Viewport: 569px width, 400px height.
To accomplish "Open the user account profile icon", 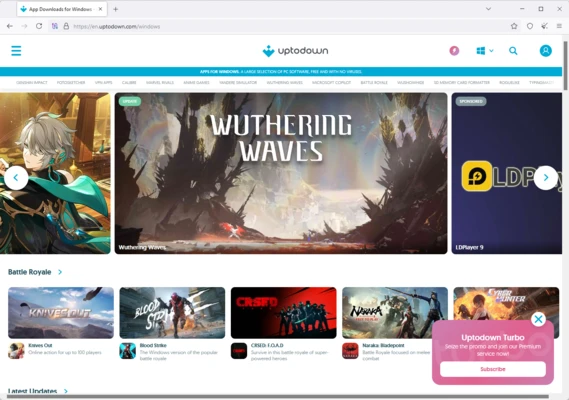I will coord(545,51).
